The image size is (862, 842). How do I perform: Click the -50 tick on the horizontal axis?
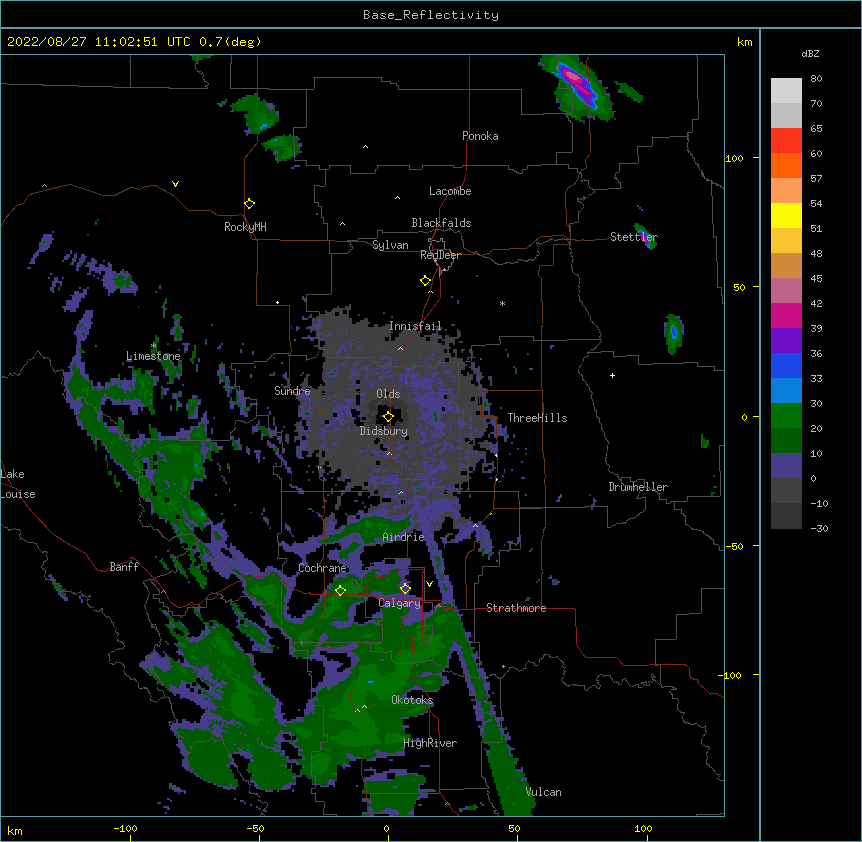coord(255,828)
